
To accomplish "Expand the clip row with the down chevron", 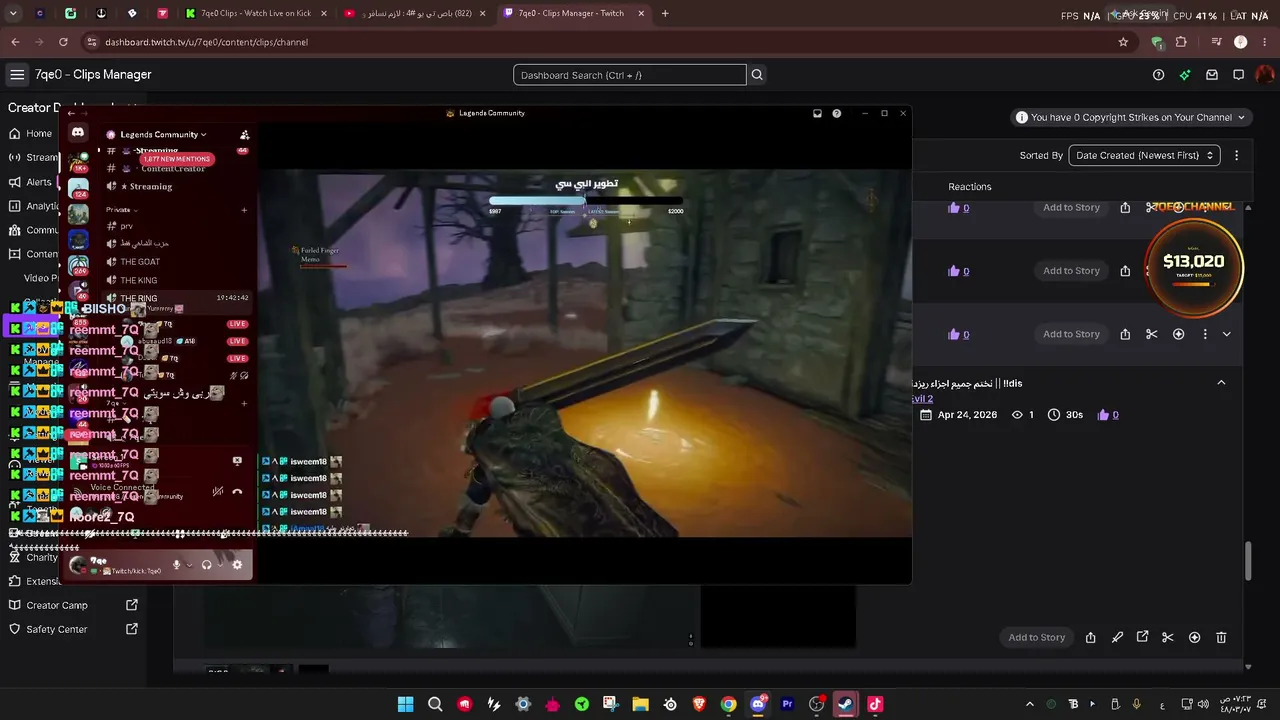I will (x=1227, y=334).
